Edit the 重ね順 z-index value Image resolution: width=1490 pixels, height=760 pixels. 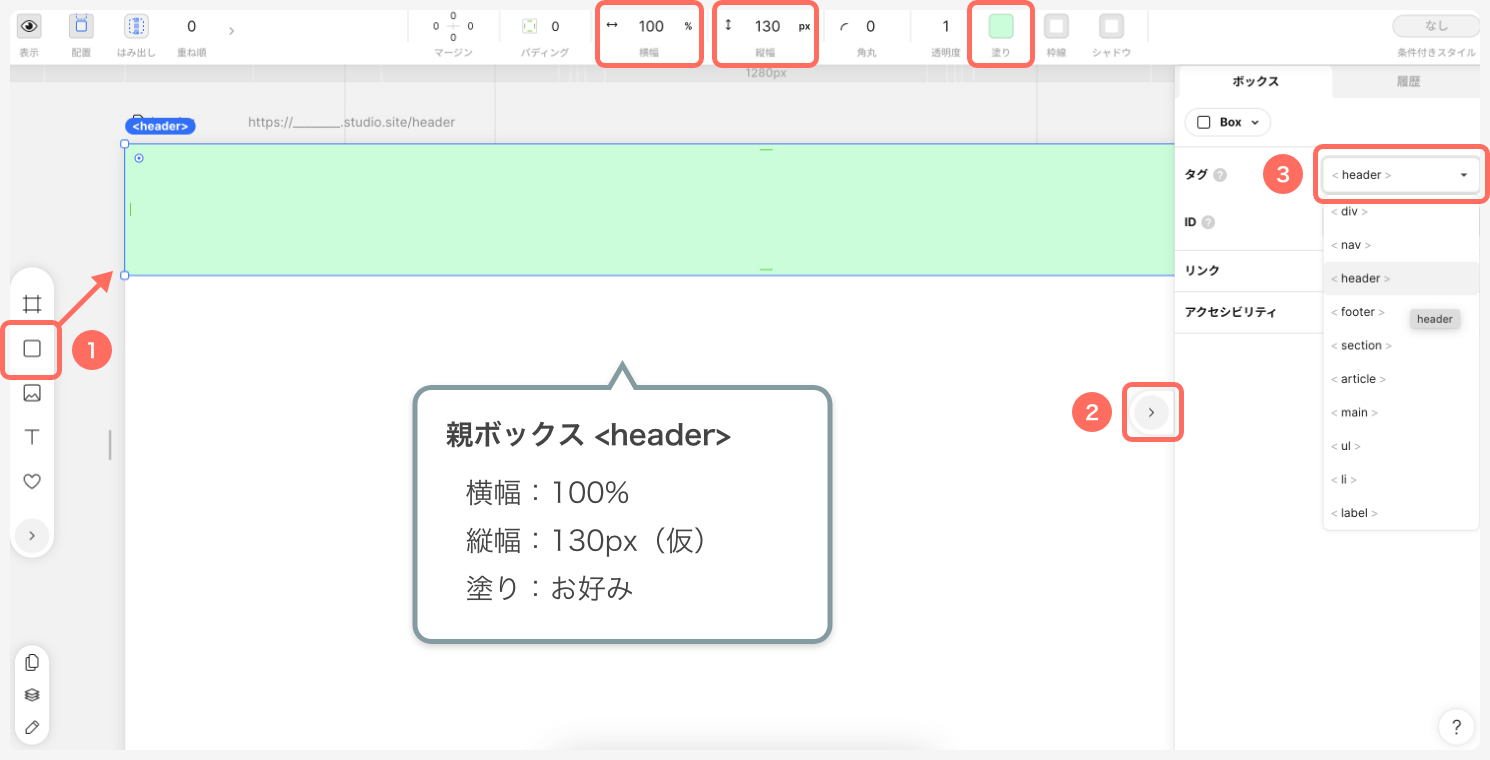click(x=191, y=27)
